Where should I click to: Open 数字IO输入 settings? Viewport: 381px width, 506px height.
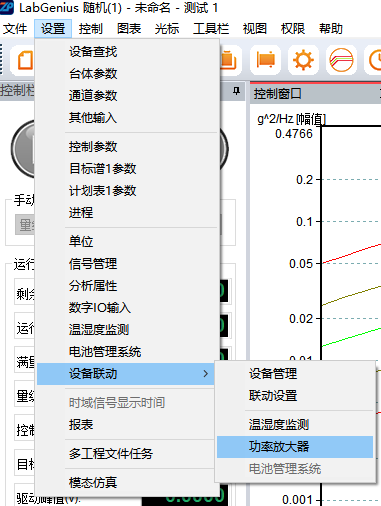pyautogui.click(x=127, y=308)
